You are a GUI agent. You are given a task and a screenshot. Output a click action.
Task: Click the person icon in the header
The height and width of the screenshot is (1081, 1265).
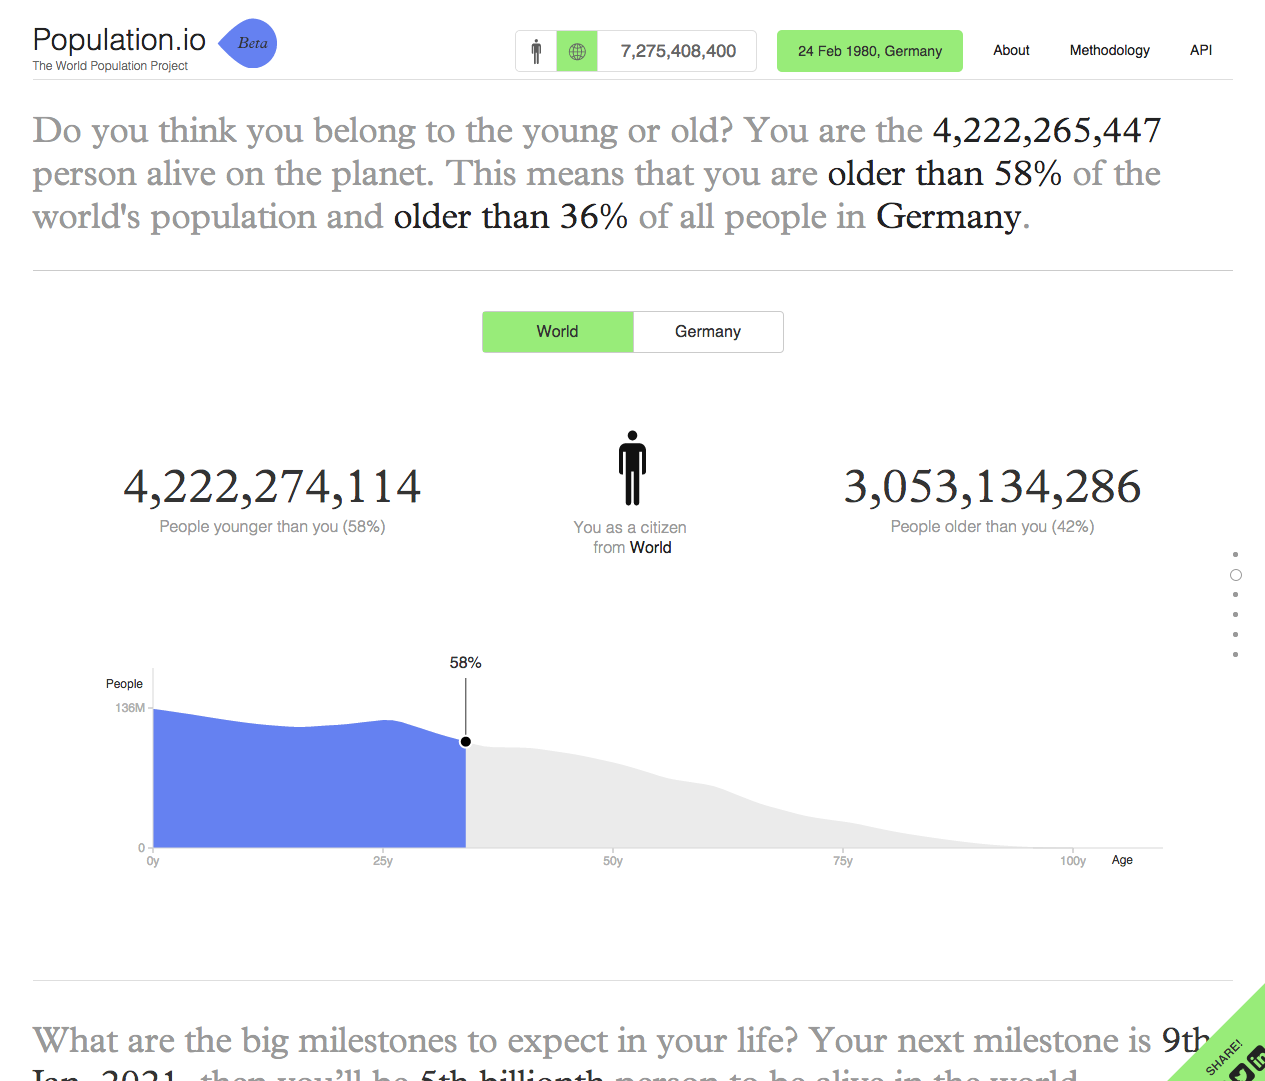tap(536, 51)
